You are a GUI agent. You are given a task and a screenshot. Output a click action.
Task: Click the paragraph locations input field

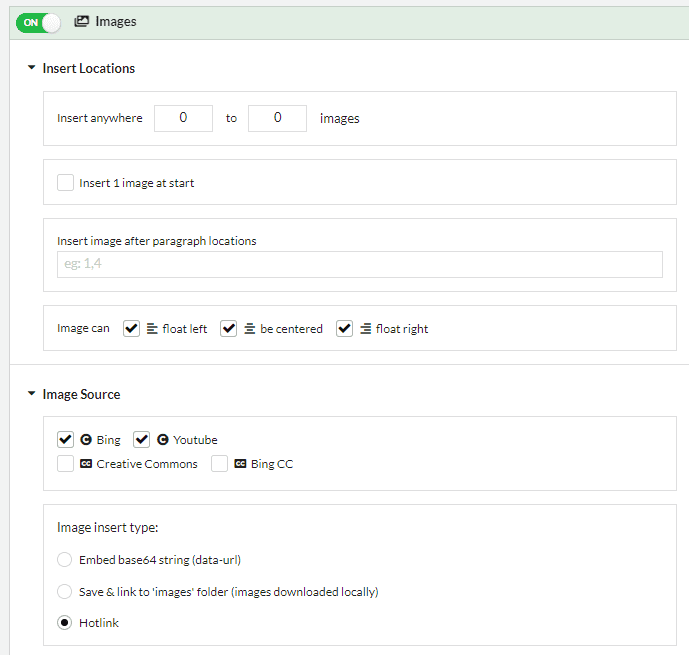(360, 264)
